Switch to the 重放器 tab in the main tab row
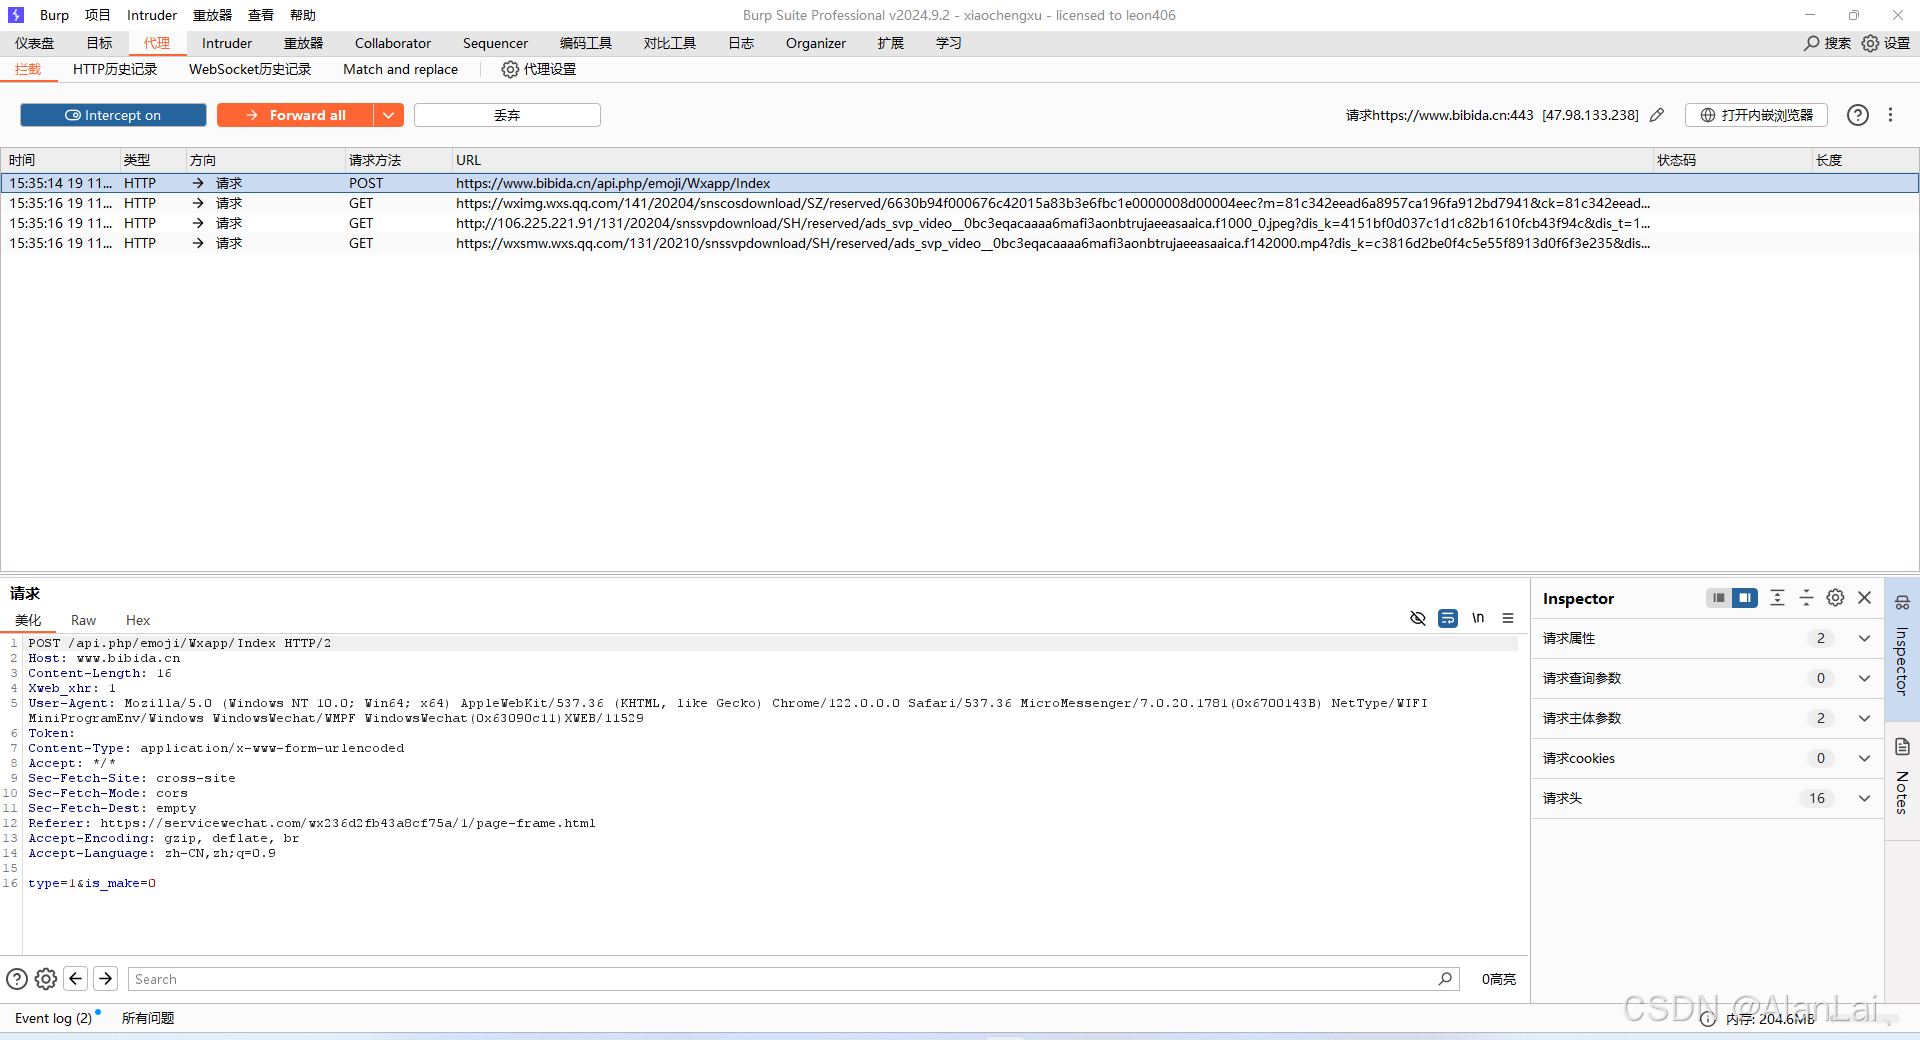Viewport: 1920px width, 1040px height. pos(303,43)
